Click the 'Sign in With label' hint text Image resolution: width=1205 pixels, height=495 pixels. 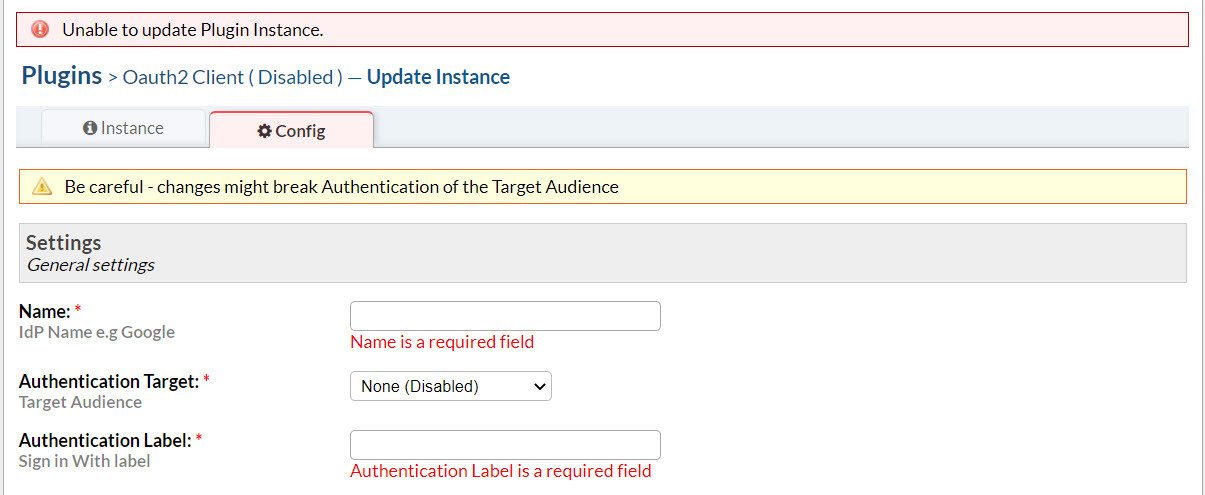pos(84,461)
